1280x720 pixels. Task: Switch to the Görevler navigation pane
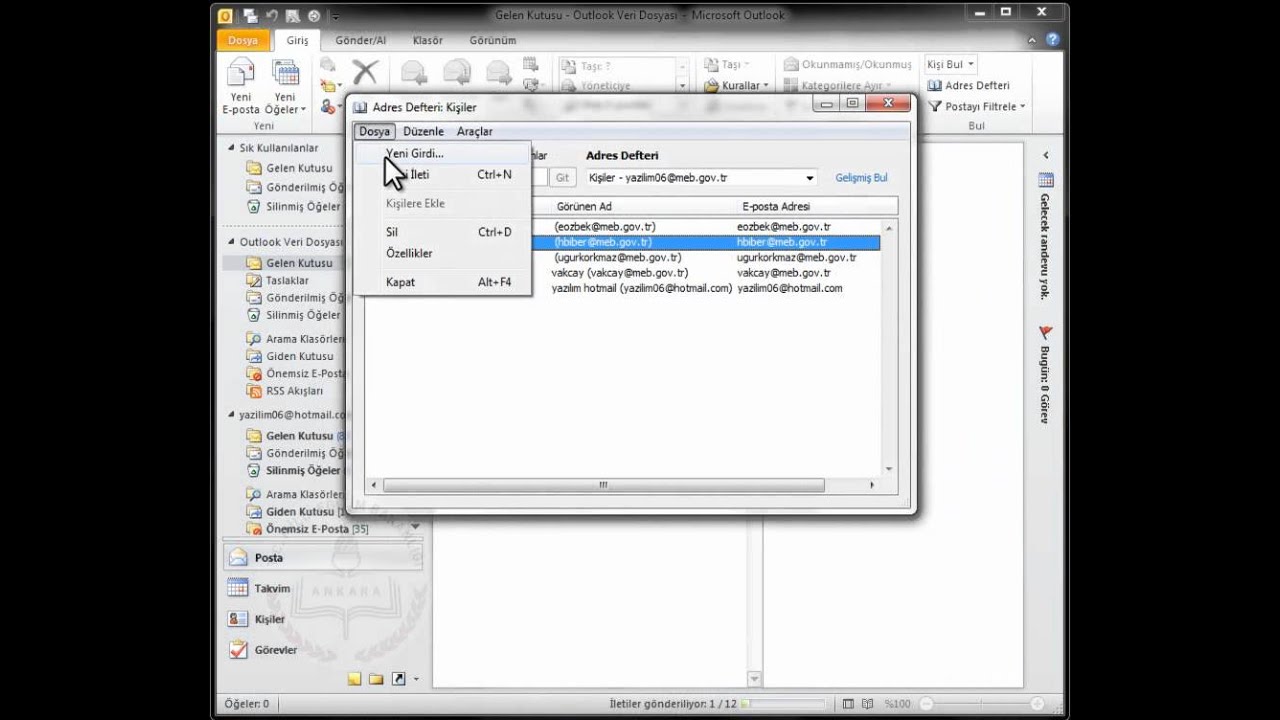tap(323, 650)
